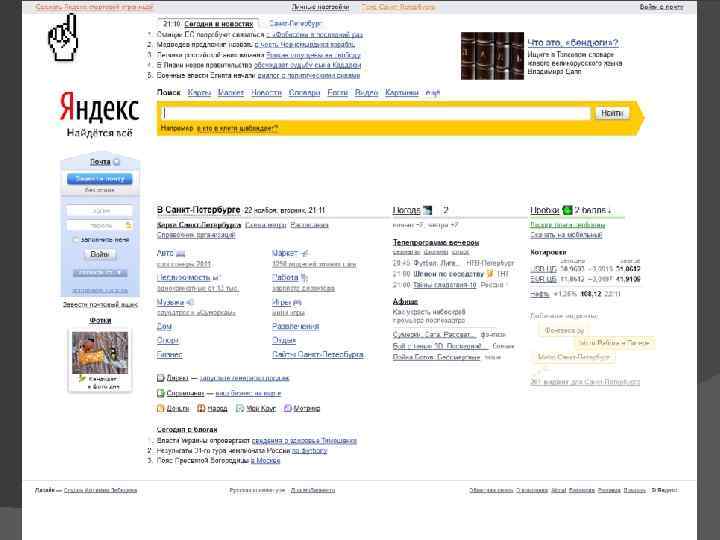Screen dimensions: 720x540
Task: Open the Личные настройки top link
Action: 320,7
